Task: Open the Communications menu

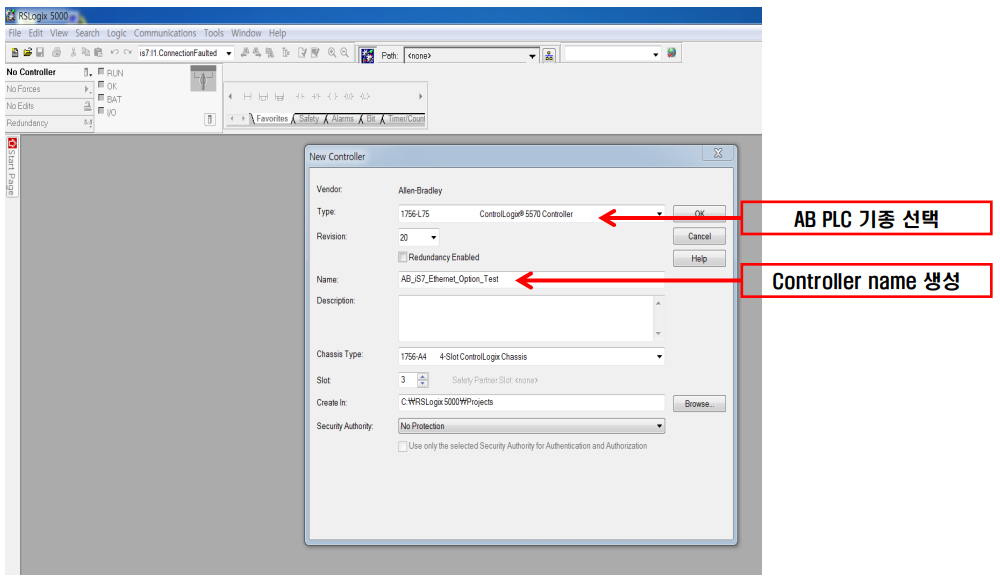Action: [x=164, y=33]
